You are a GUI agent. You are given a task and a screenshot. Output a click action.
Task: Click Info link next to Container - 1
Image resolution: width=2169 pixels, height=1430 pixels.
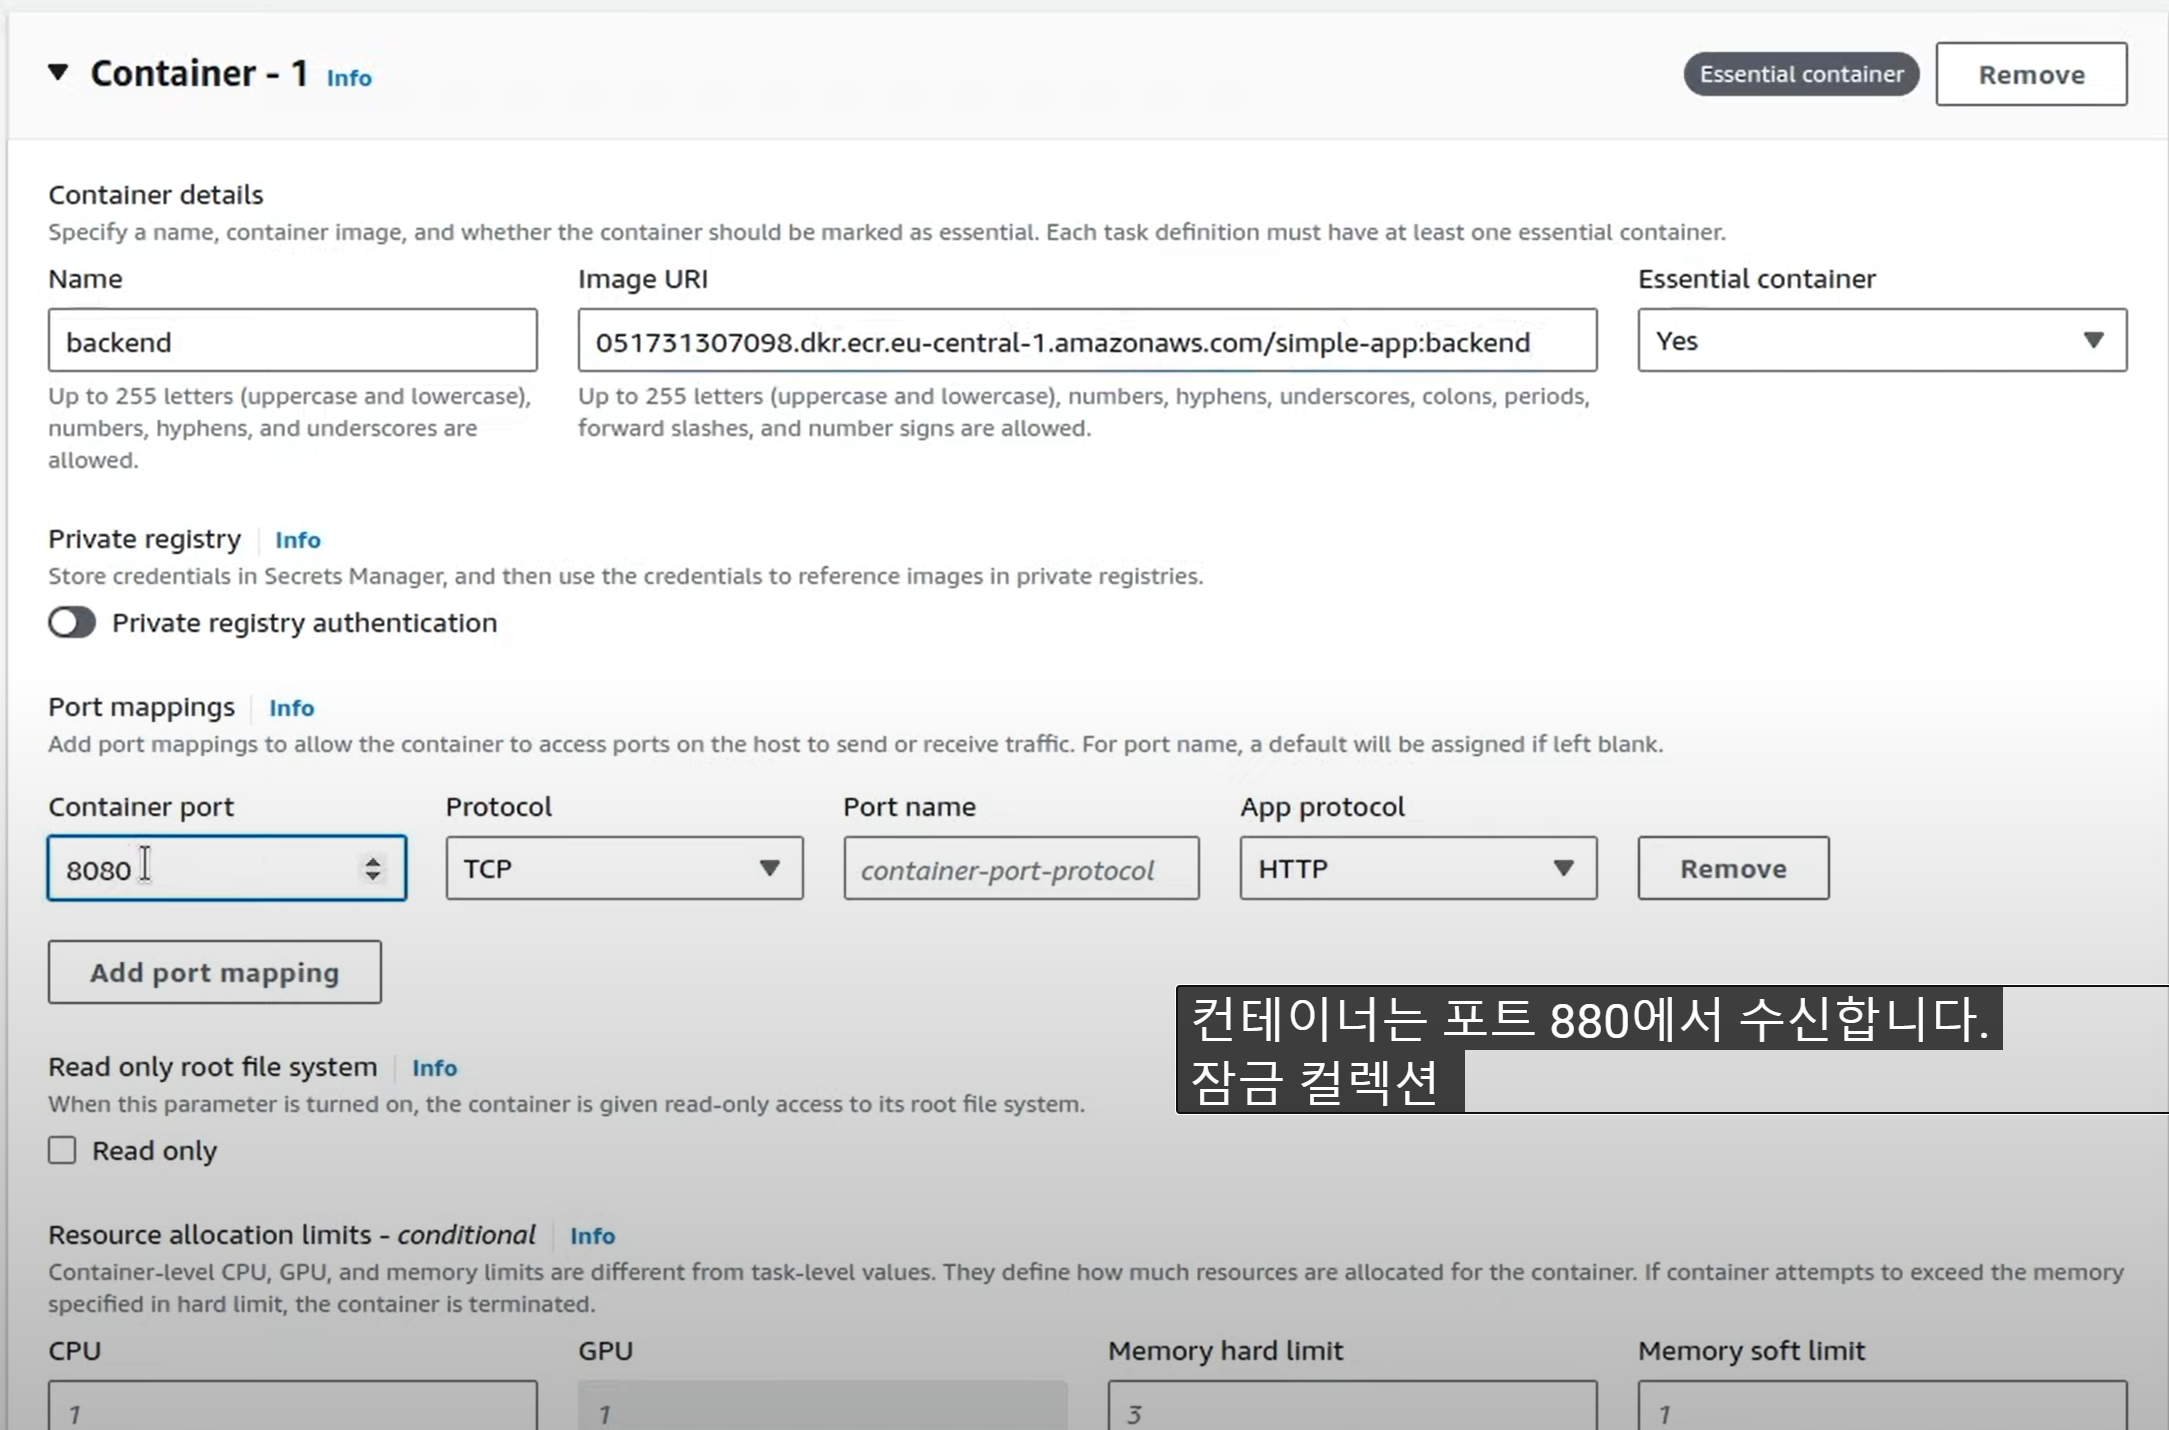[x=349, y=78]
